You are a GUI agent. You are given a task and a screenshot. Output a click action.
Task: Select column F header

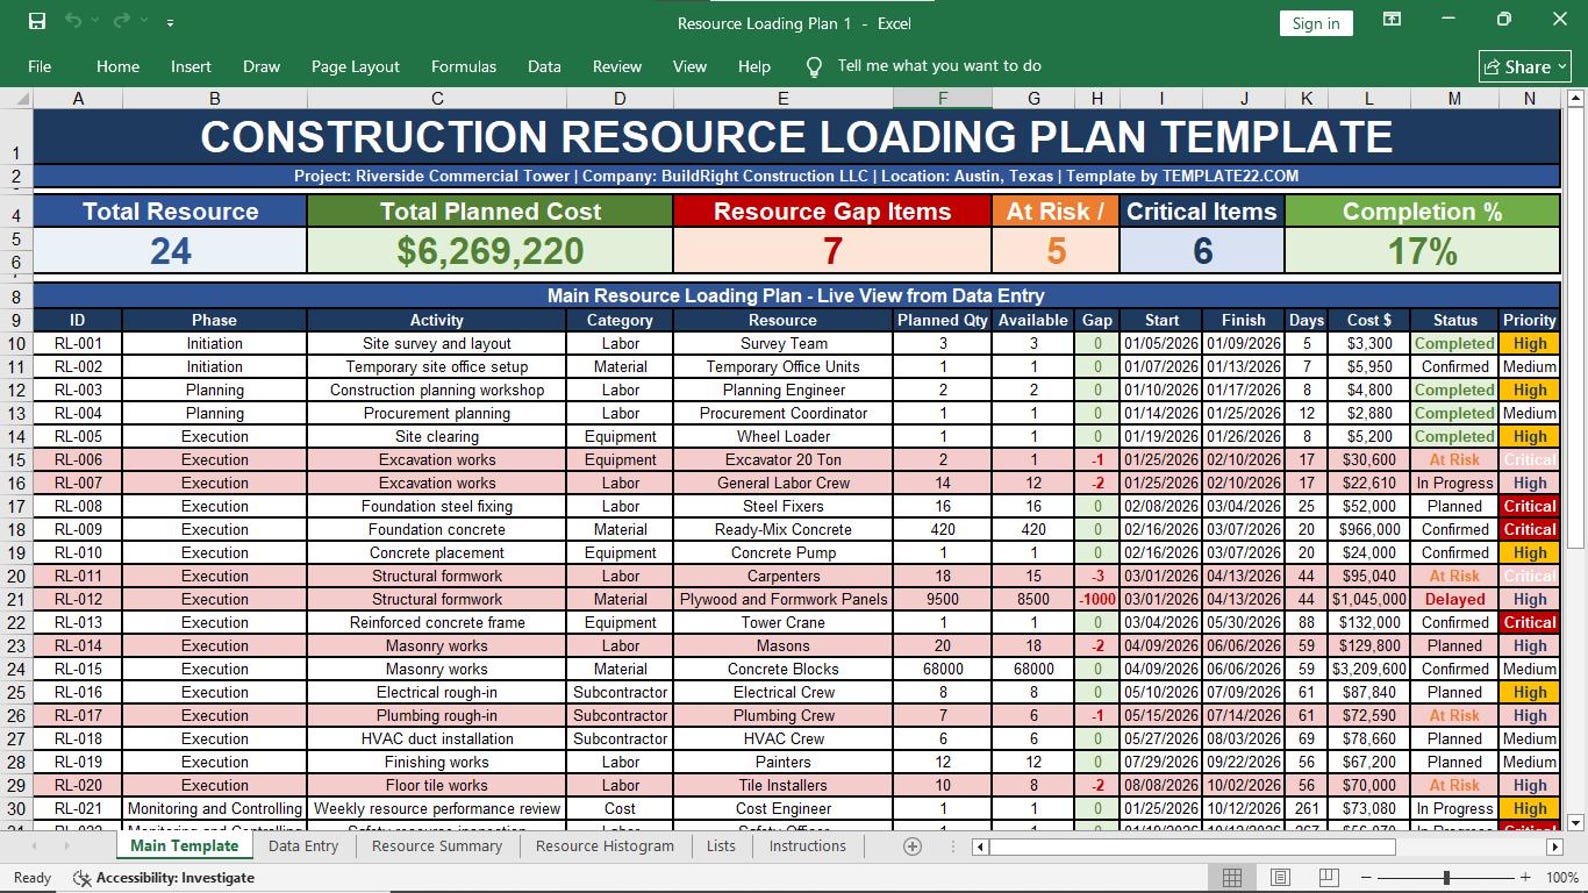942,98
